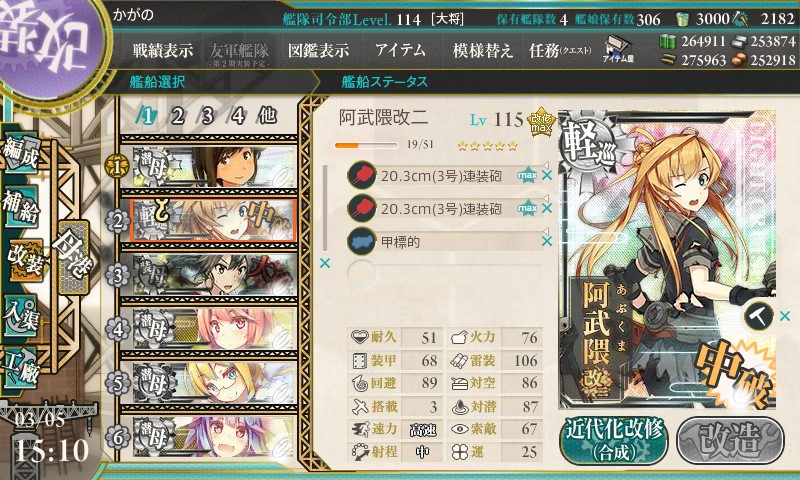Click the 母港 home port button
Image resolution: width=800 pixels, height=480 pixels.
(x=74, y=257)
